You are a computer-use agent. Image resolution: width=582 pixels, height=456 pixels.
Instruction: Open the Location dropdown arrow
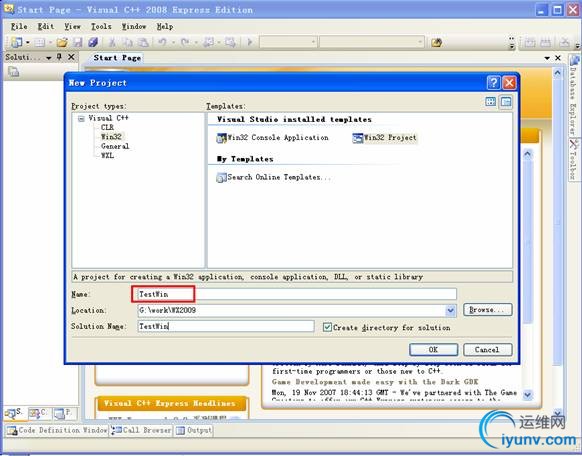pyautogui.click(x=451, y=310)
